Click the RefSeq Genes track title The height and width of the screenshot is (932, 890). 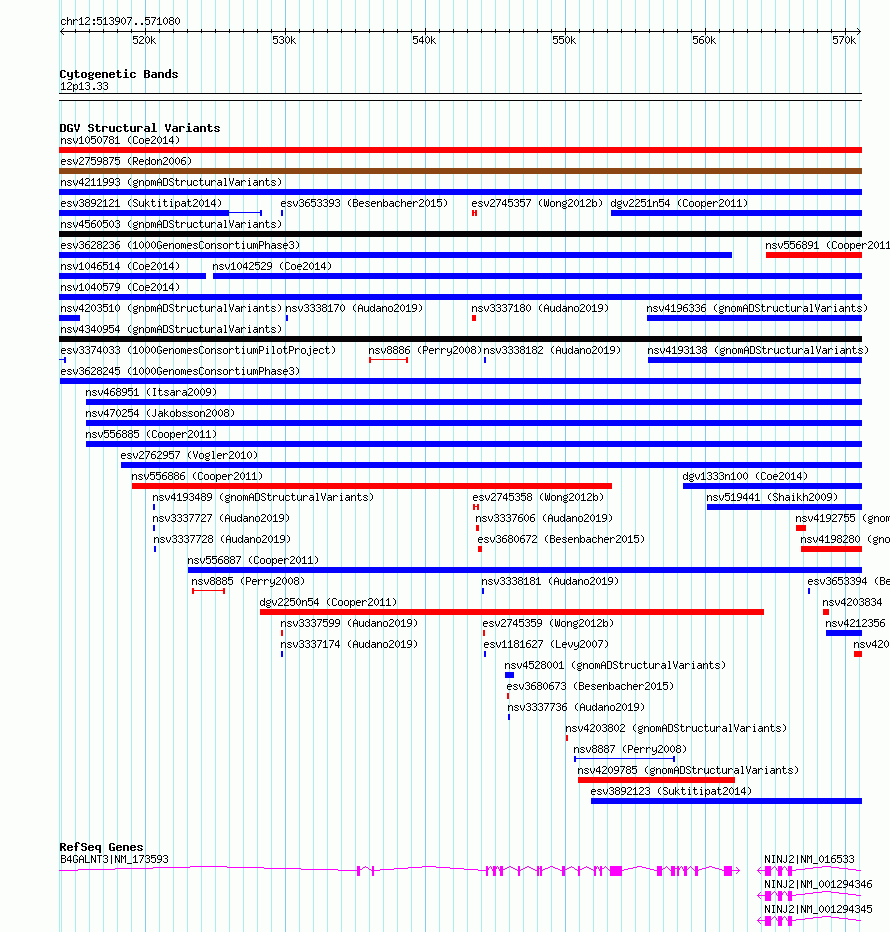click(x=101, y=847)
